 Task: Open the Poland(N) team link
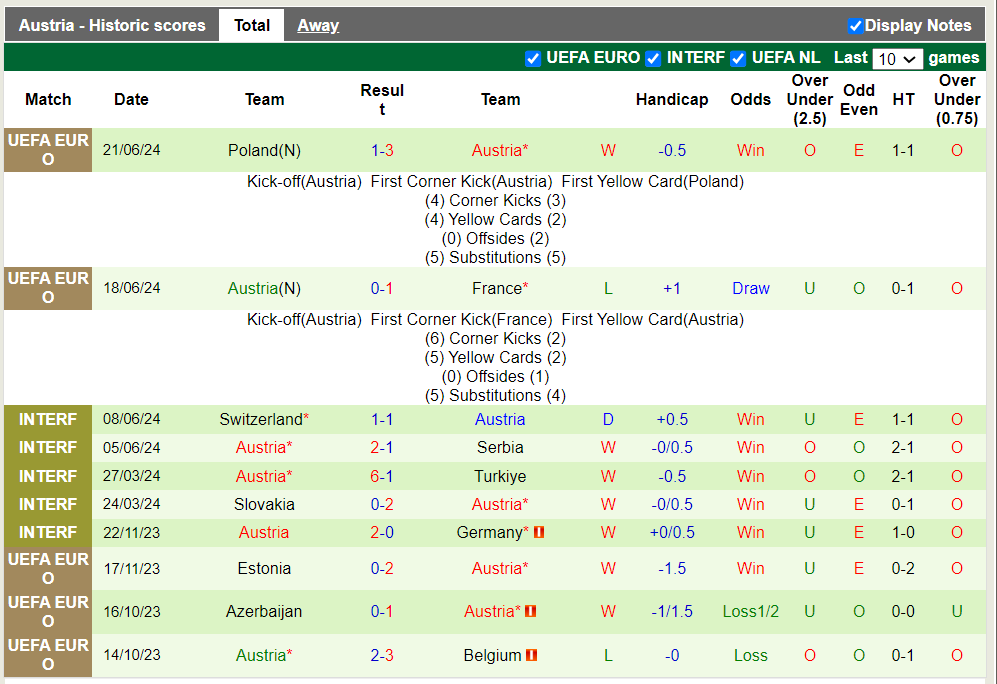(x=264, y=151)
